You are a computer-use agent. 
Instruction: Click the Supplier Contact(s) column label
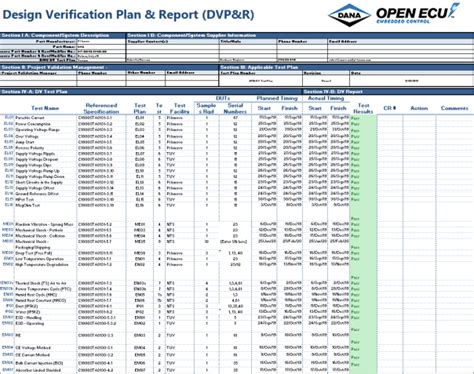click(x=148, y=42)
